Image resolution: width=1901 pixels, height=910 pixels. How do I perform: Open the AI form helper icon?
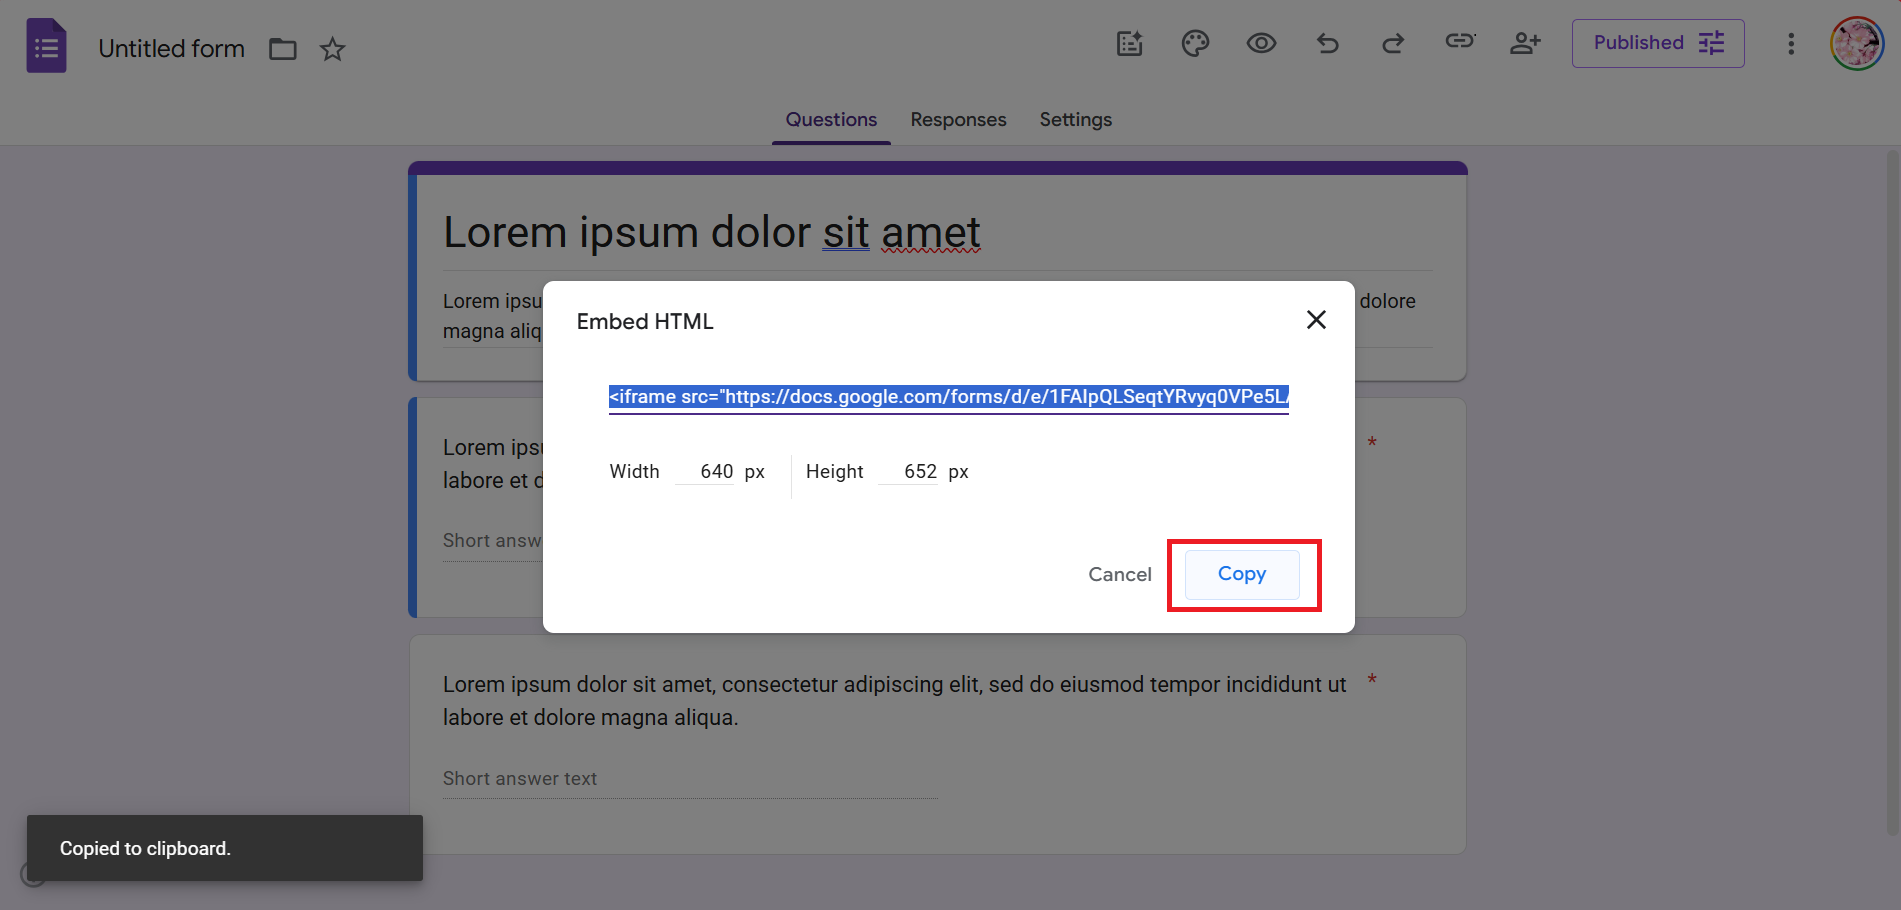point(1129,43)
